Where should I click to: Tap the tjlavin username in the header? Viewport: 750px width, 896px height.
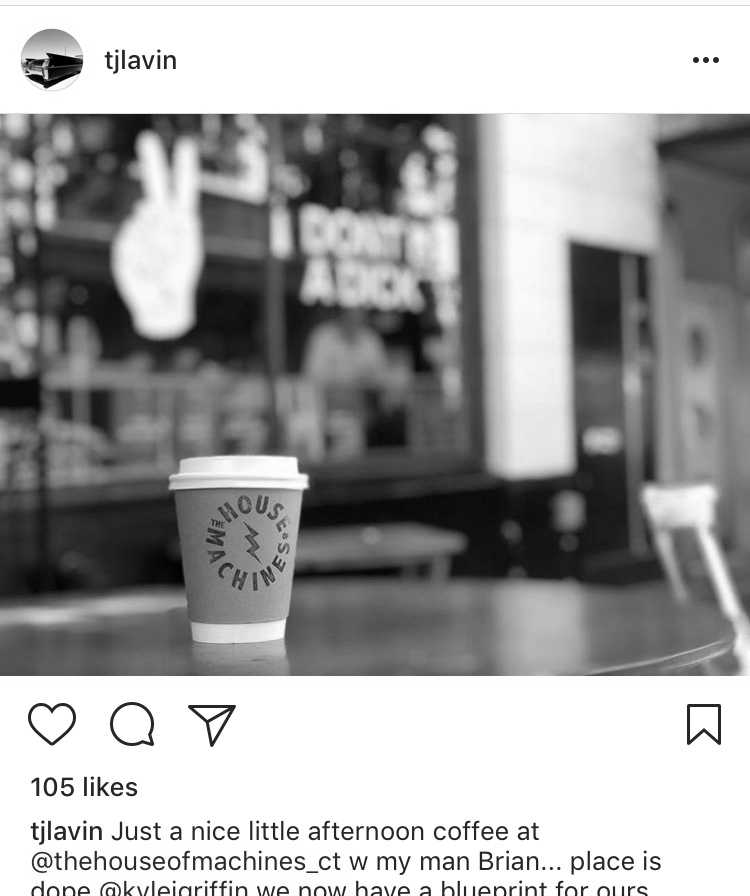(x=141, y=61)
